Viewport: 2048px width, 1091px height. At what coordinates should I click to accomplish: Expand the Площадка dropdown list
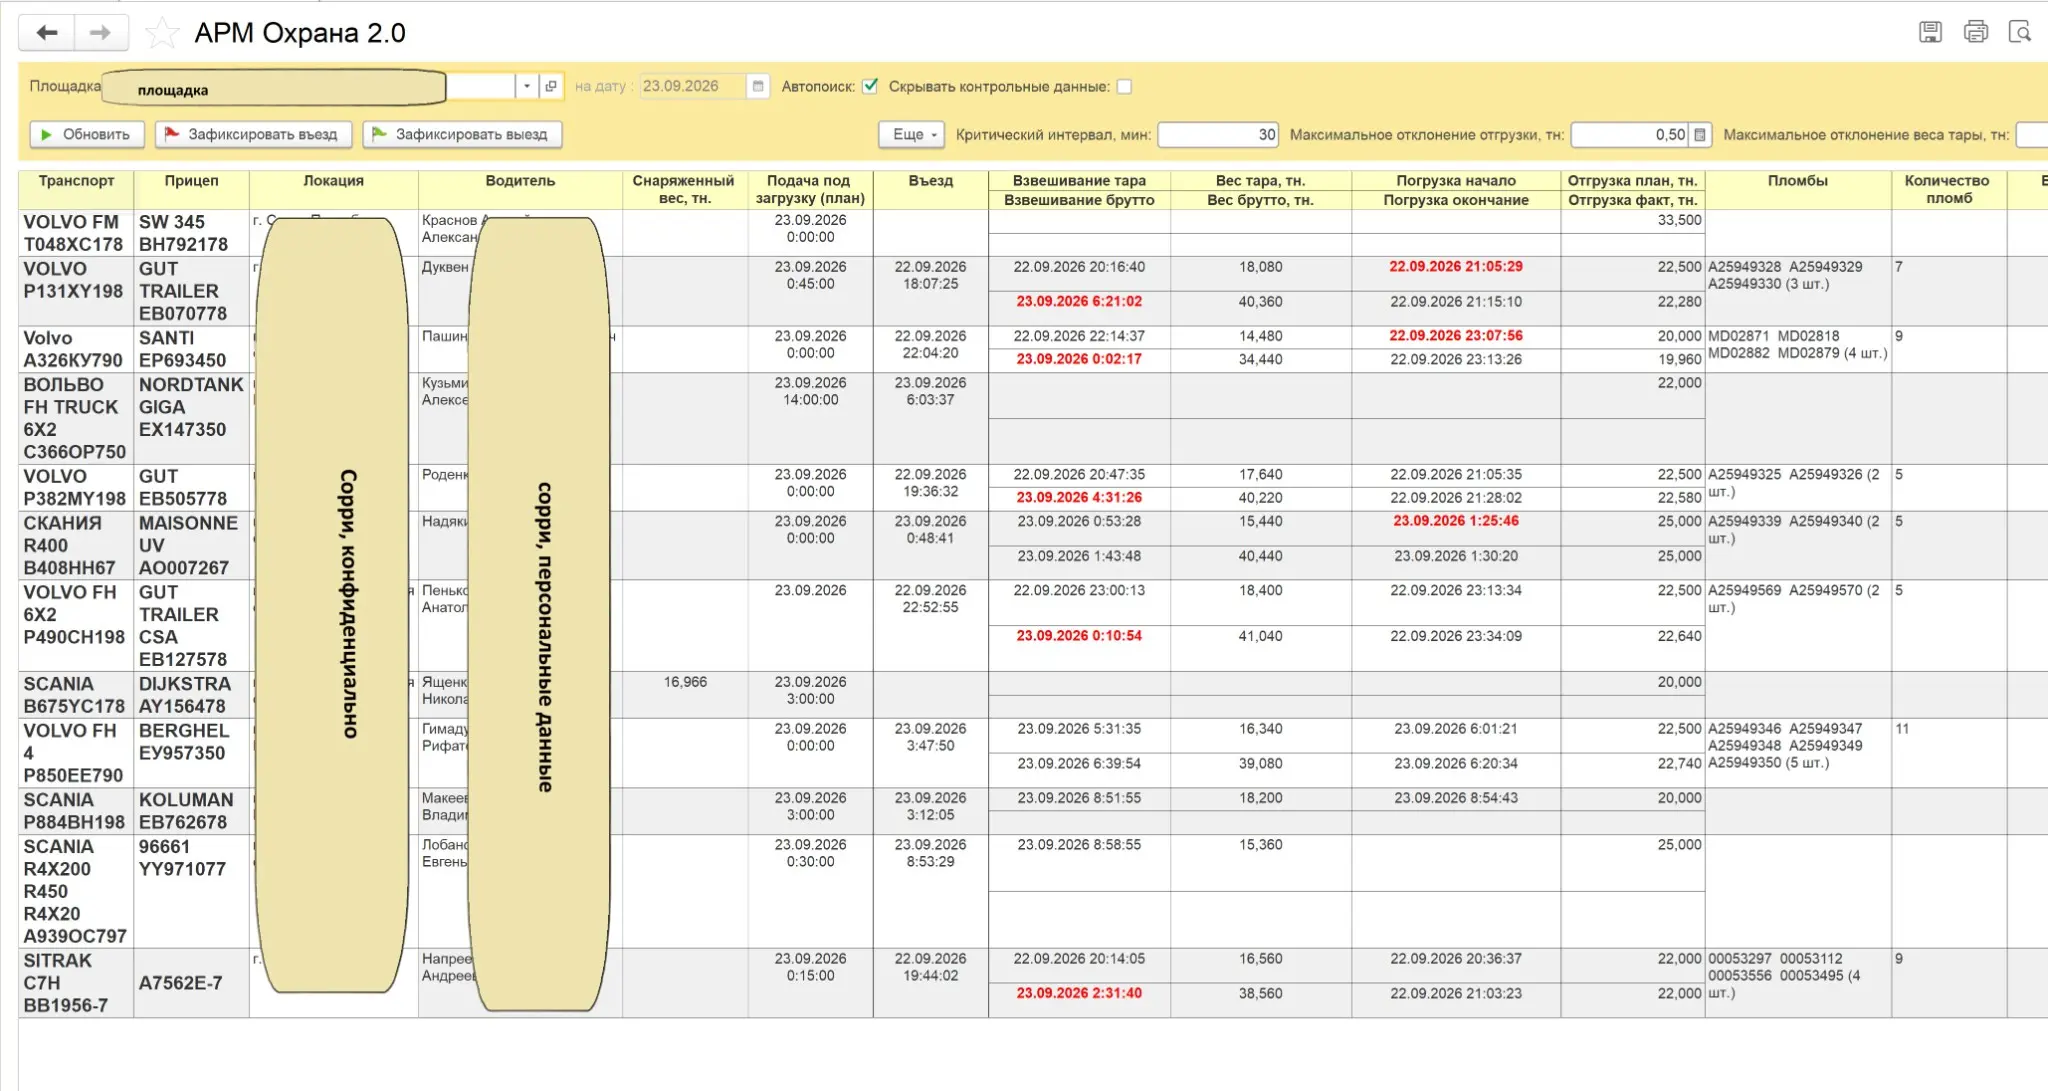(527, 86)
